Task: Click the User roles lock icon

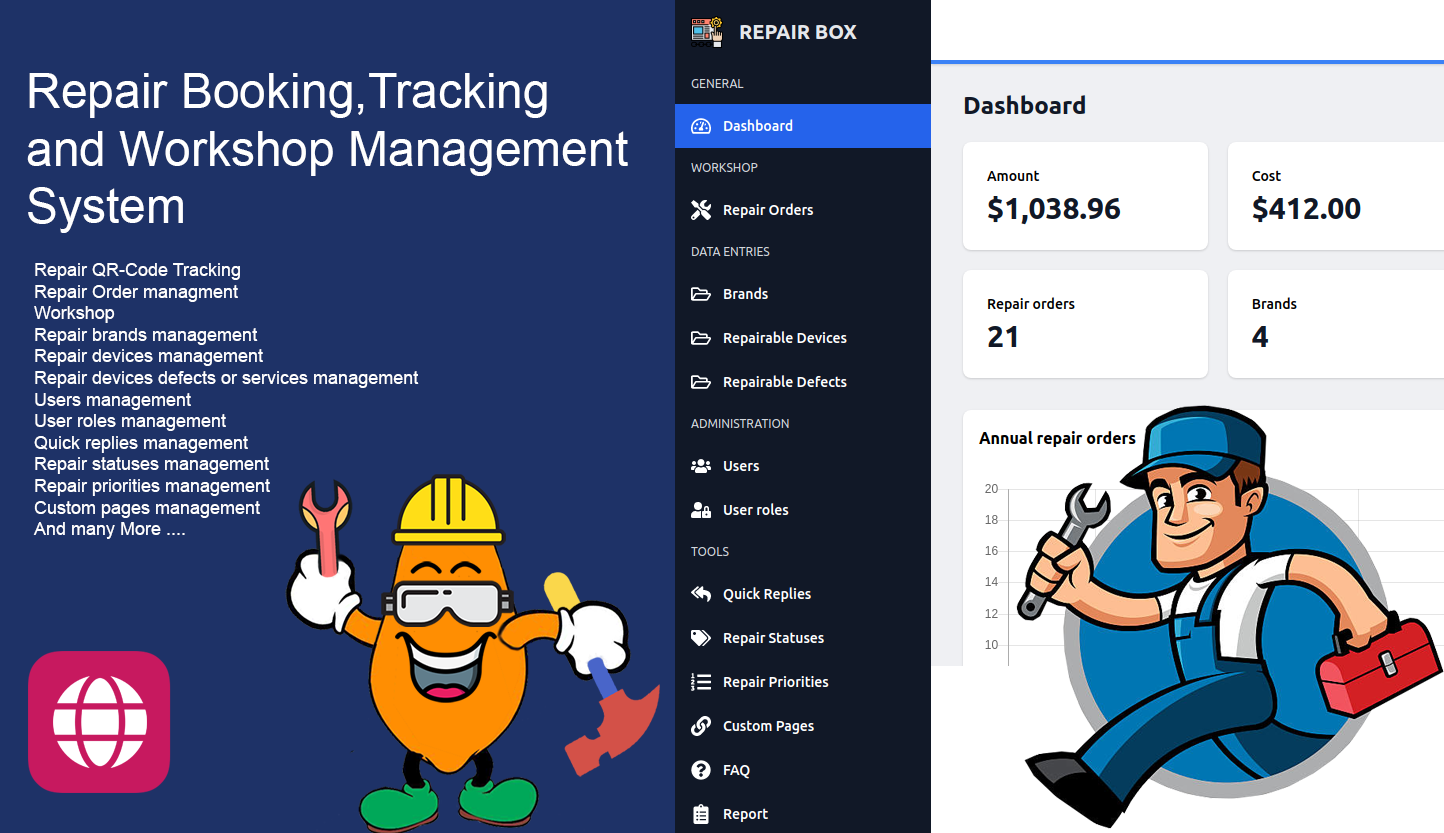Action: tap(701, 510)
